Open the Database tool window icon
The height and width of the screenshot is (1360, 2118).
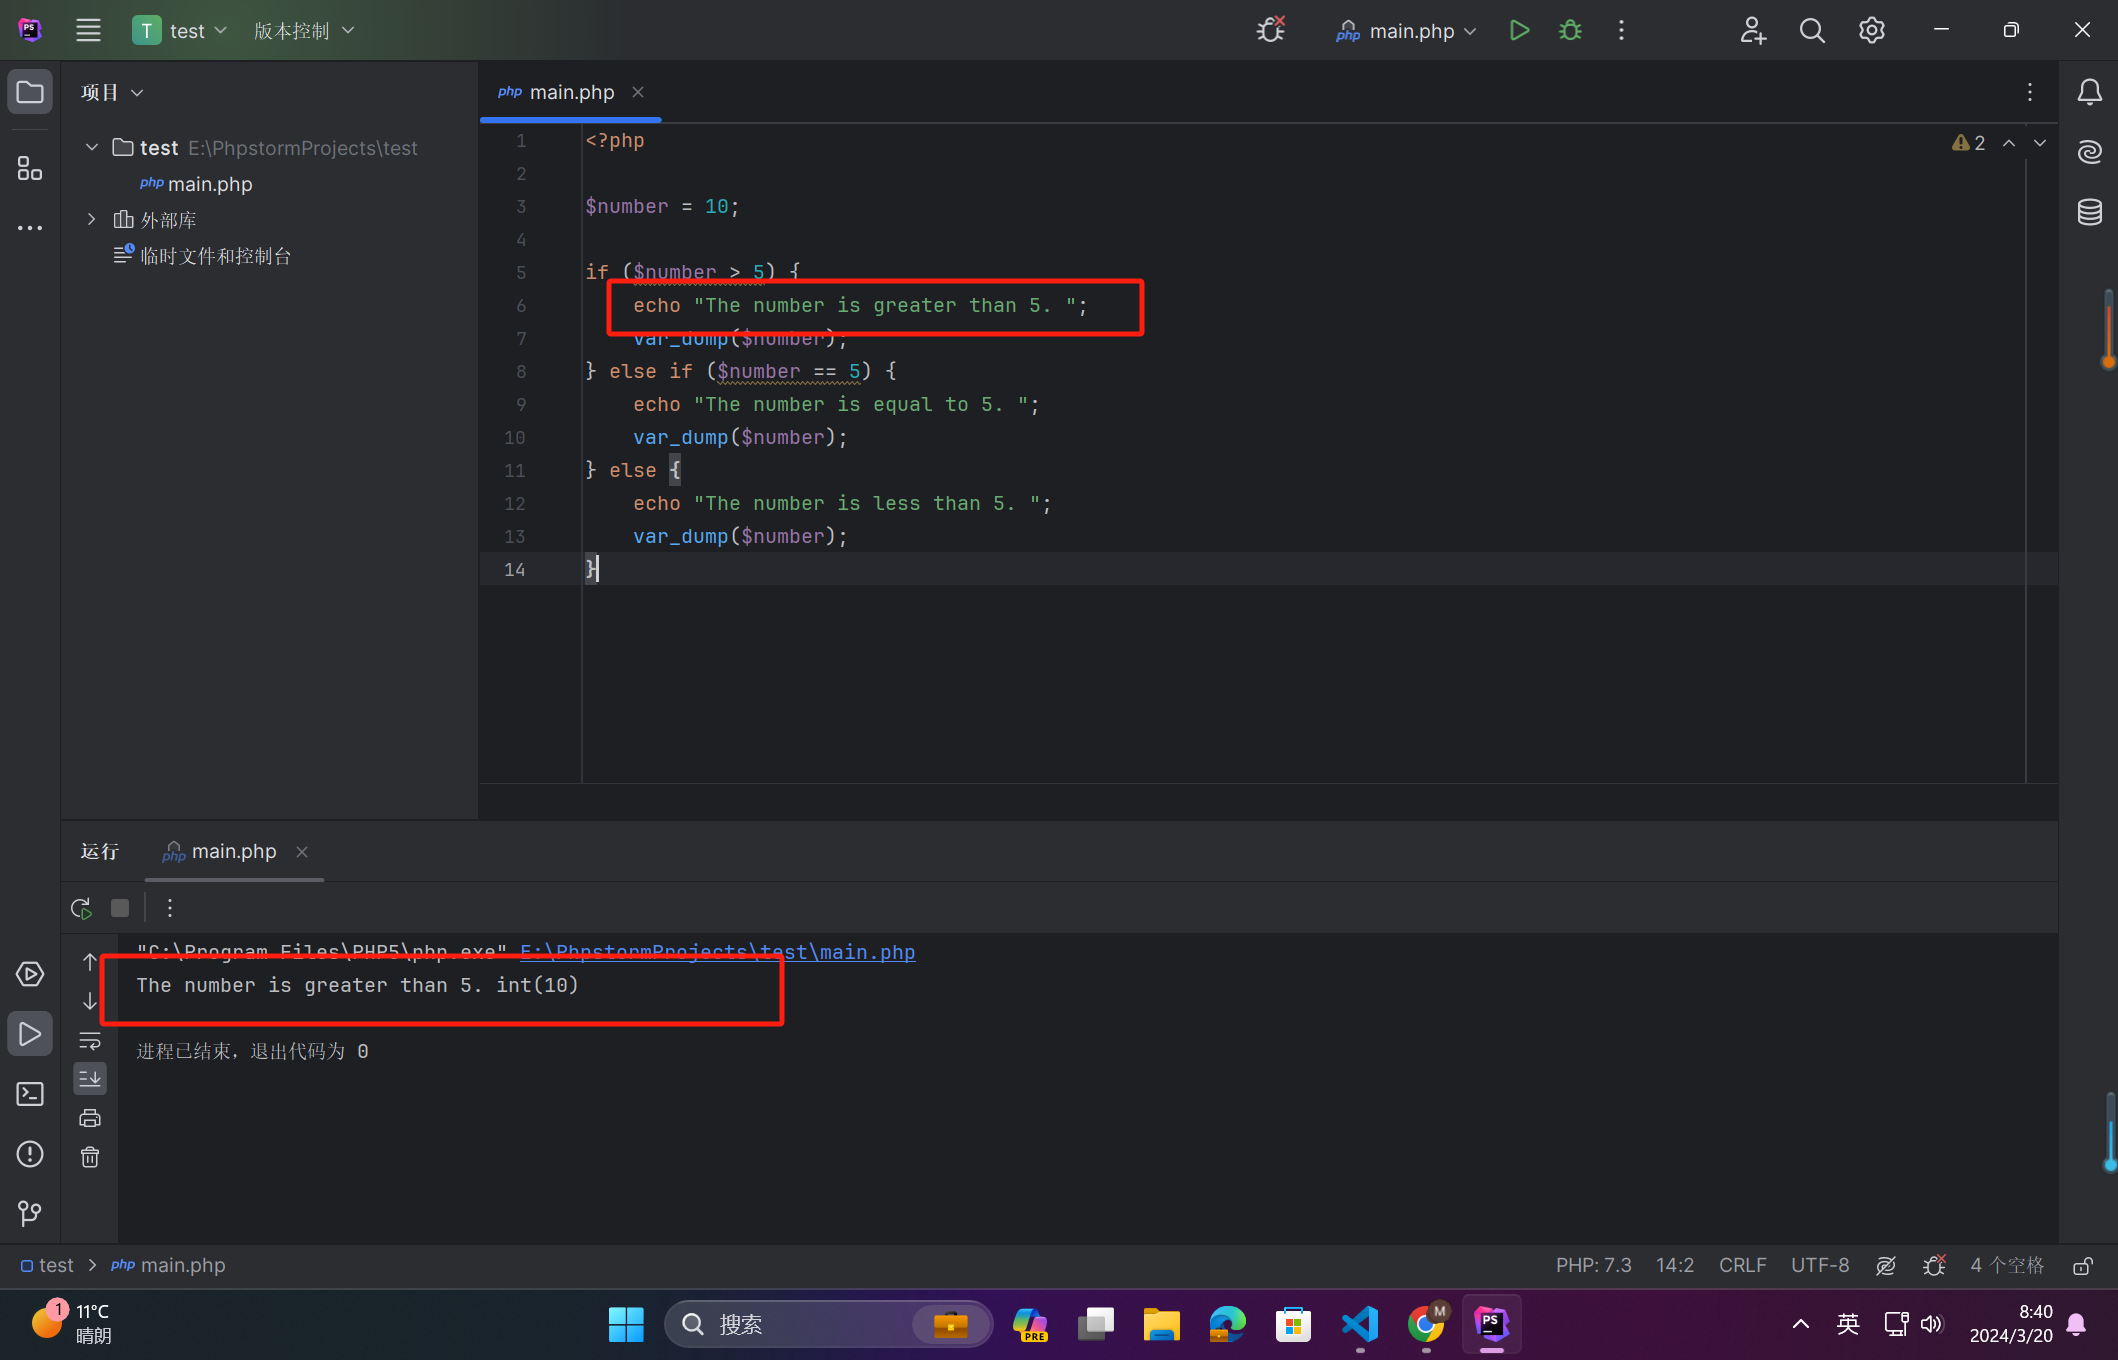2089,212
